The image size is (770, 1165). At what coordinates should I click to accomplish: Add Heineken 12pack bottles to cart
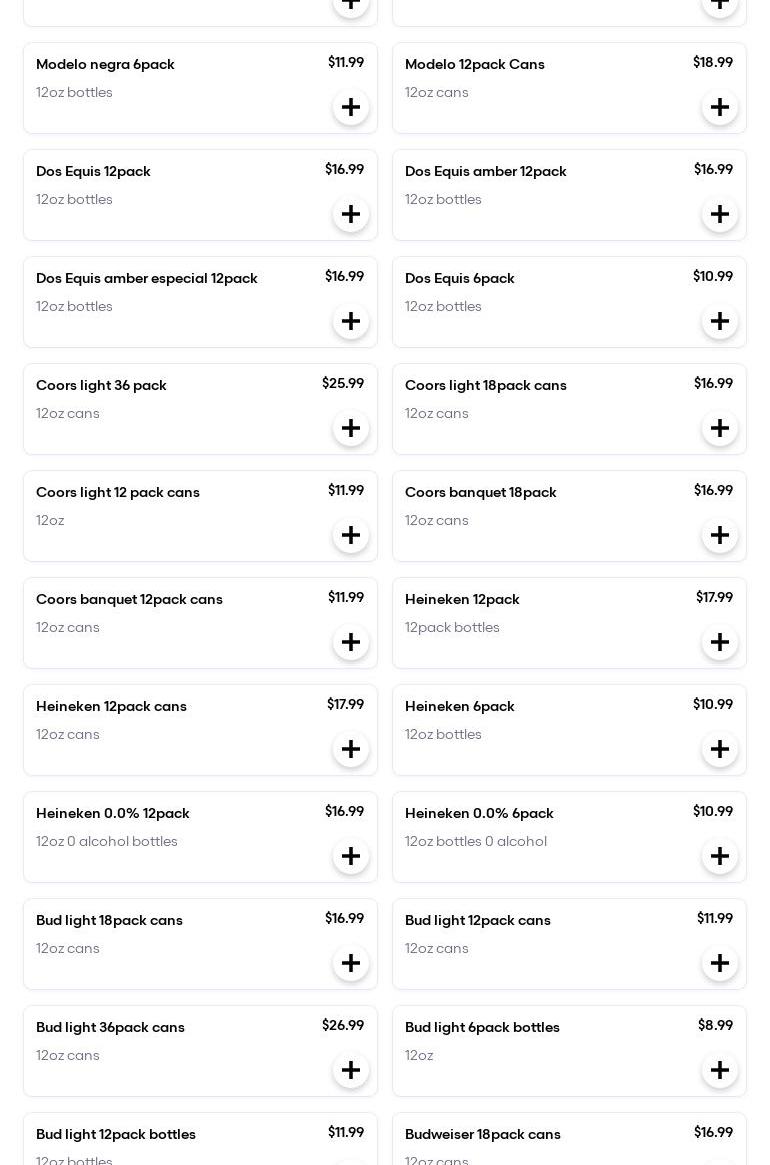click(720, 643)
